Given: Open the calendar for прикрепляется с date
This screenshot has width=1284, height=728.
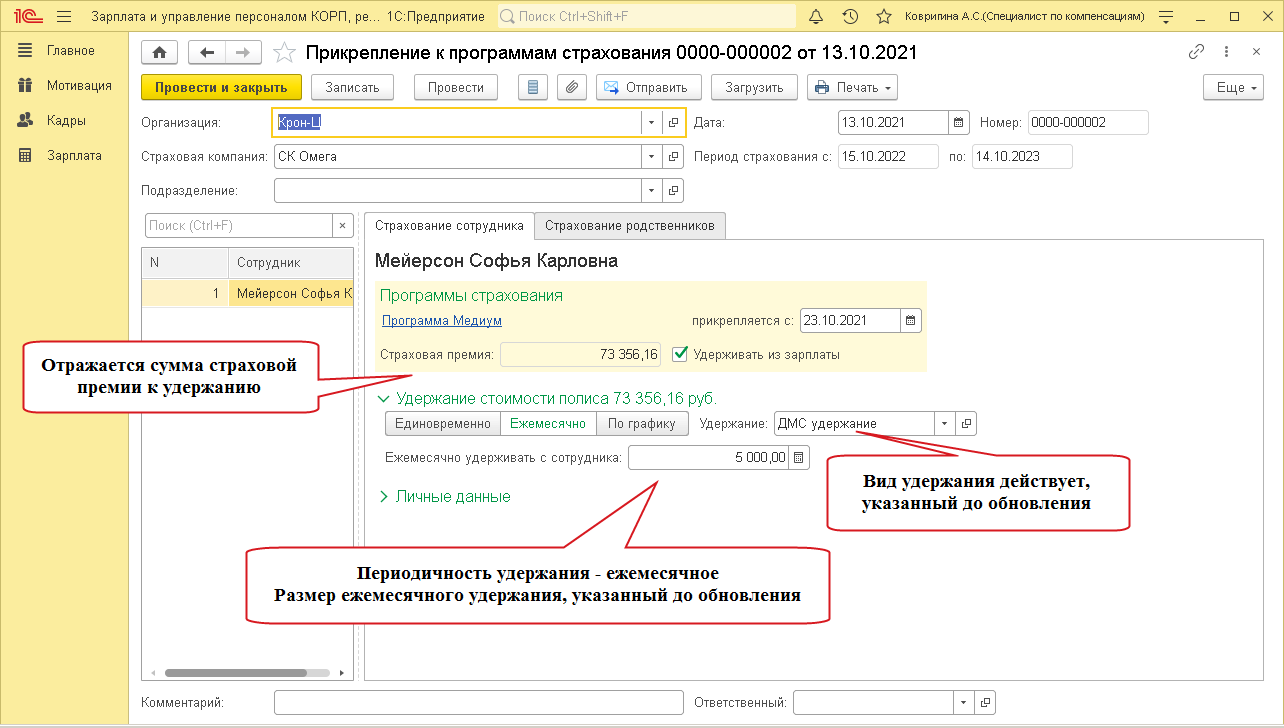Looking at the screenshot, I should [911, 321].
